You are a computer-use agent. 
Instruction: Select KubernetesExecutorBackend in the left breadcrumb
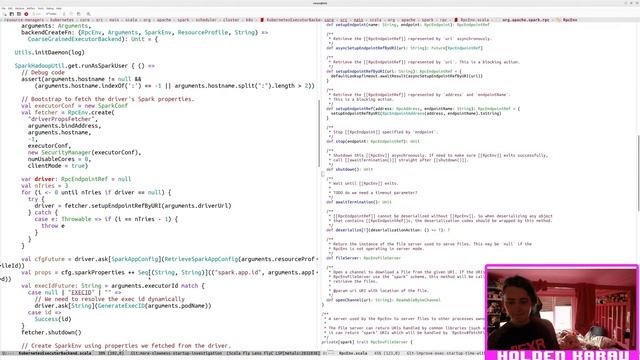[x=293, y=20]
